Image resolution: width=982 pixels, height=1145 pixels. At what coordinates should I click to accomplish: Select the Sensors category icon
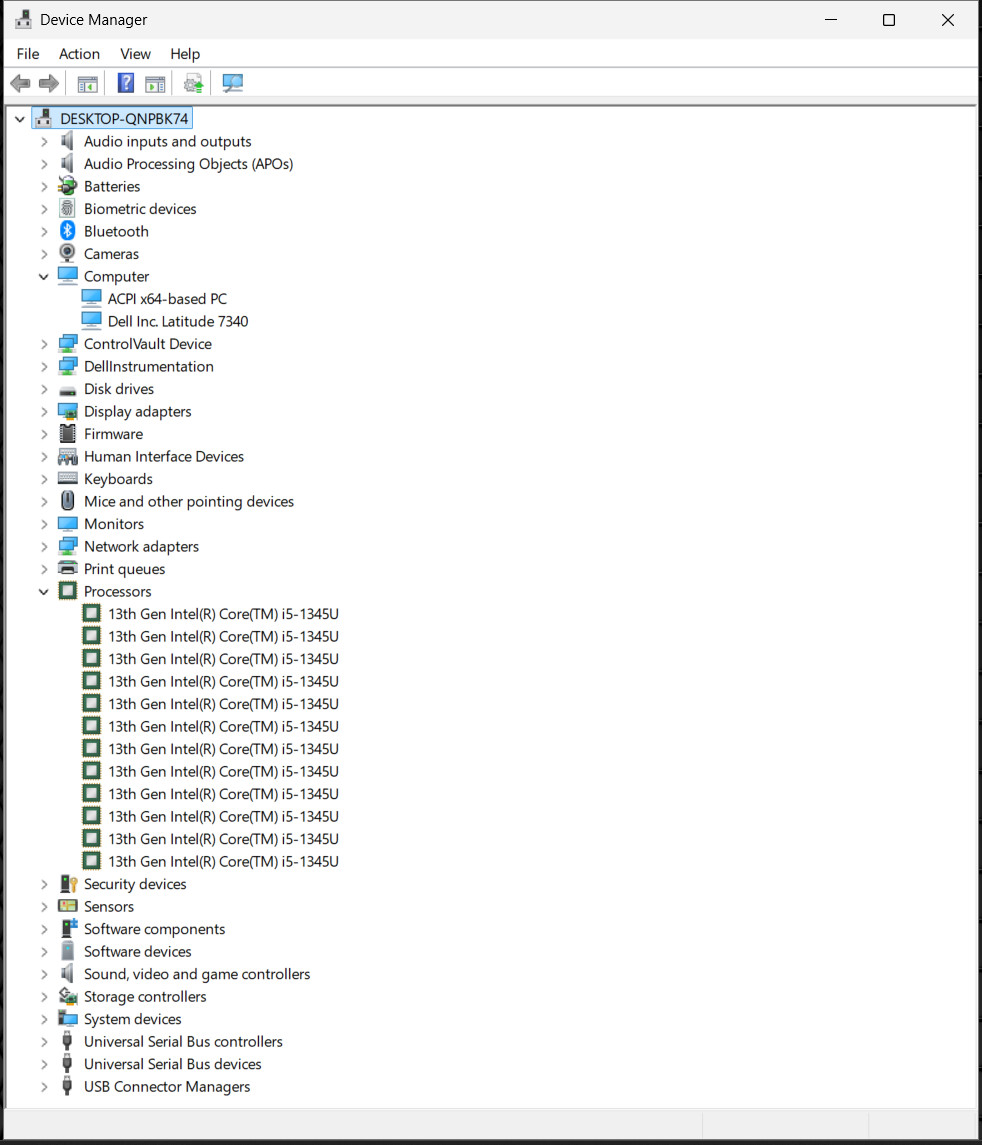pyautogui.click(x=68, y=906)
